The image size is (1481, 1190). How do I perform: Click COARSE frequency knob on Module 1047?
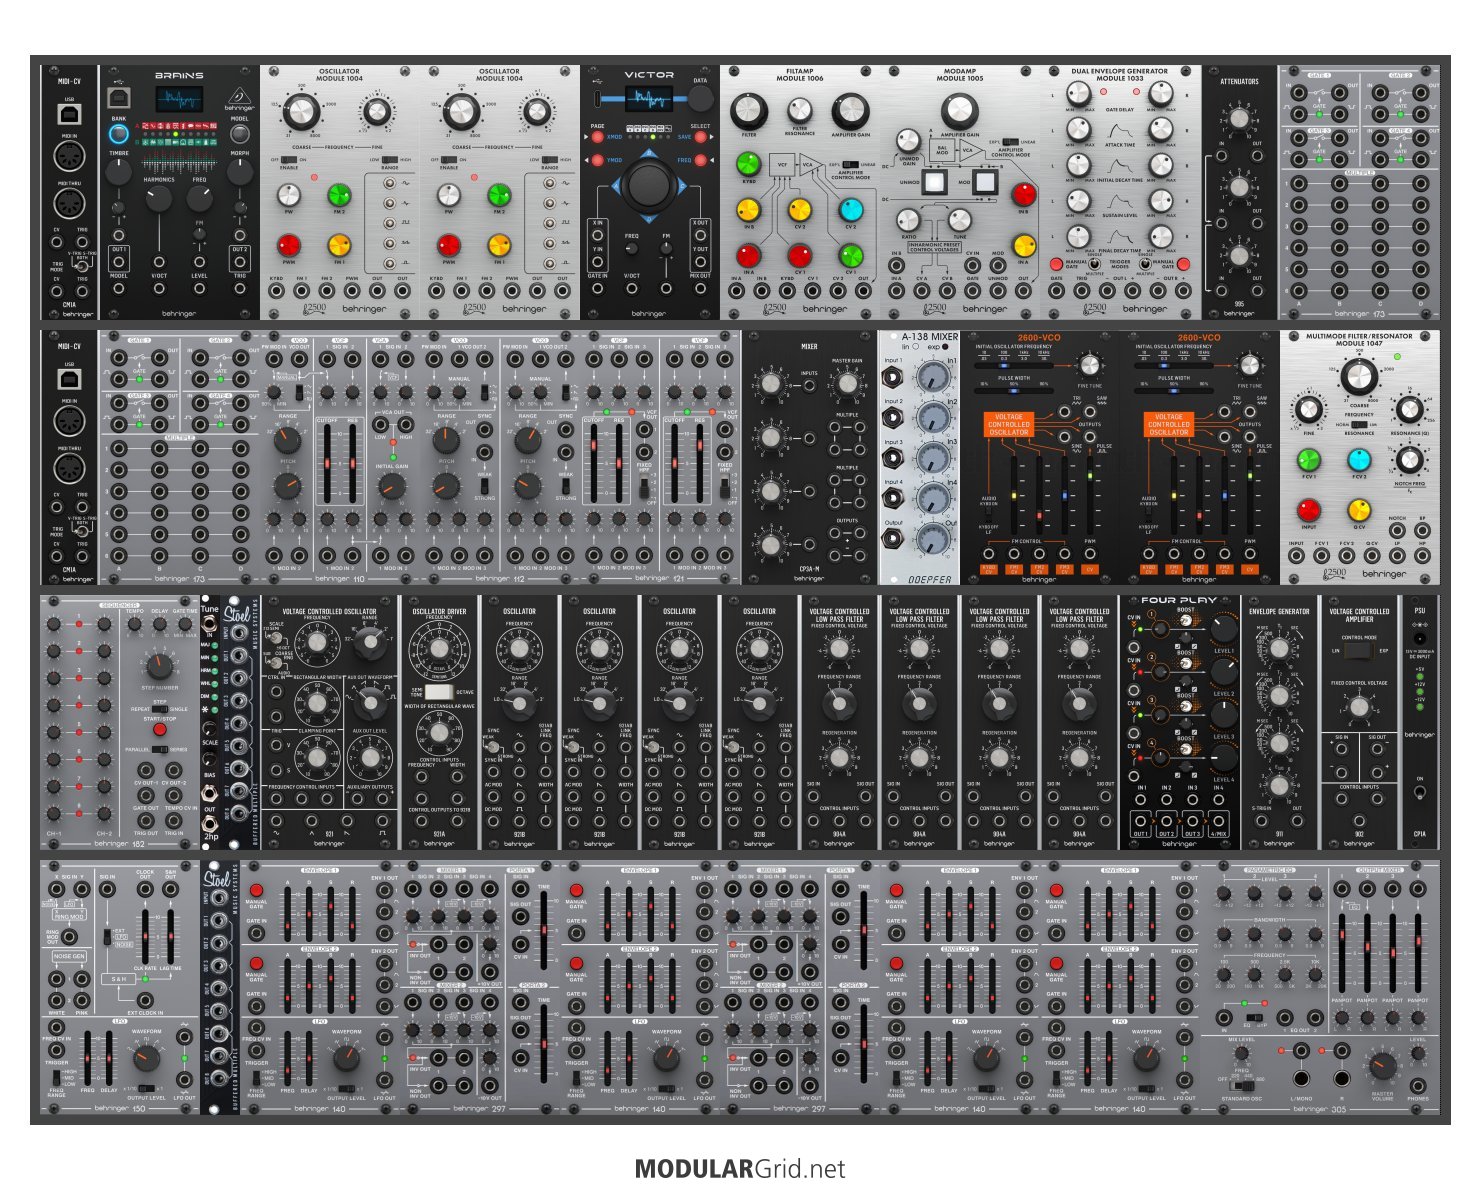pyautogui.click(x=1358, y=377)
